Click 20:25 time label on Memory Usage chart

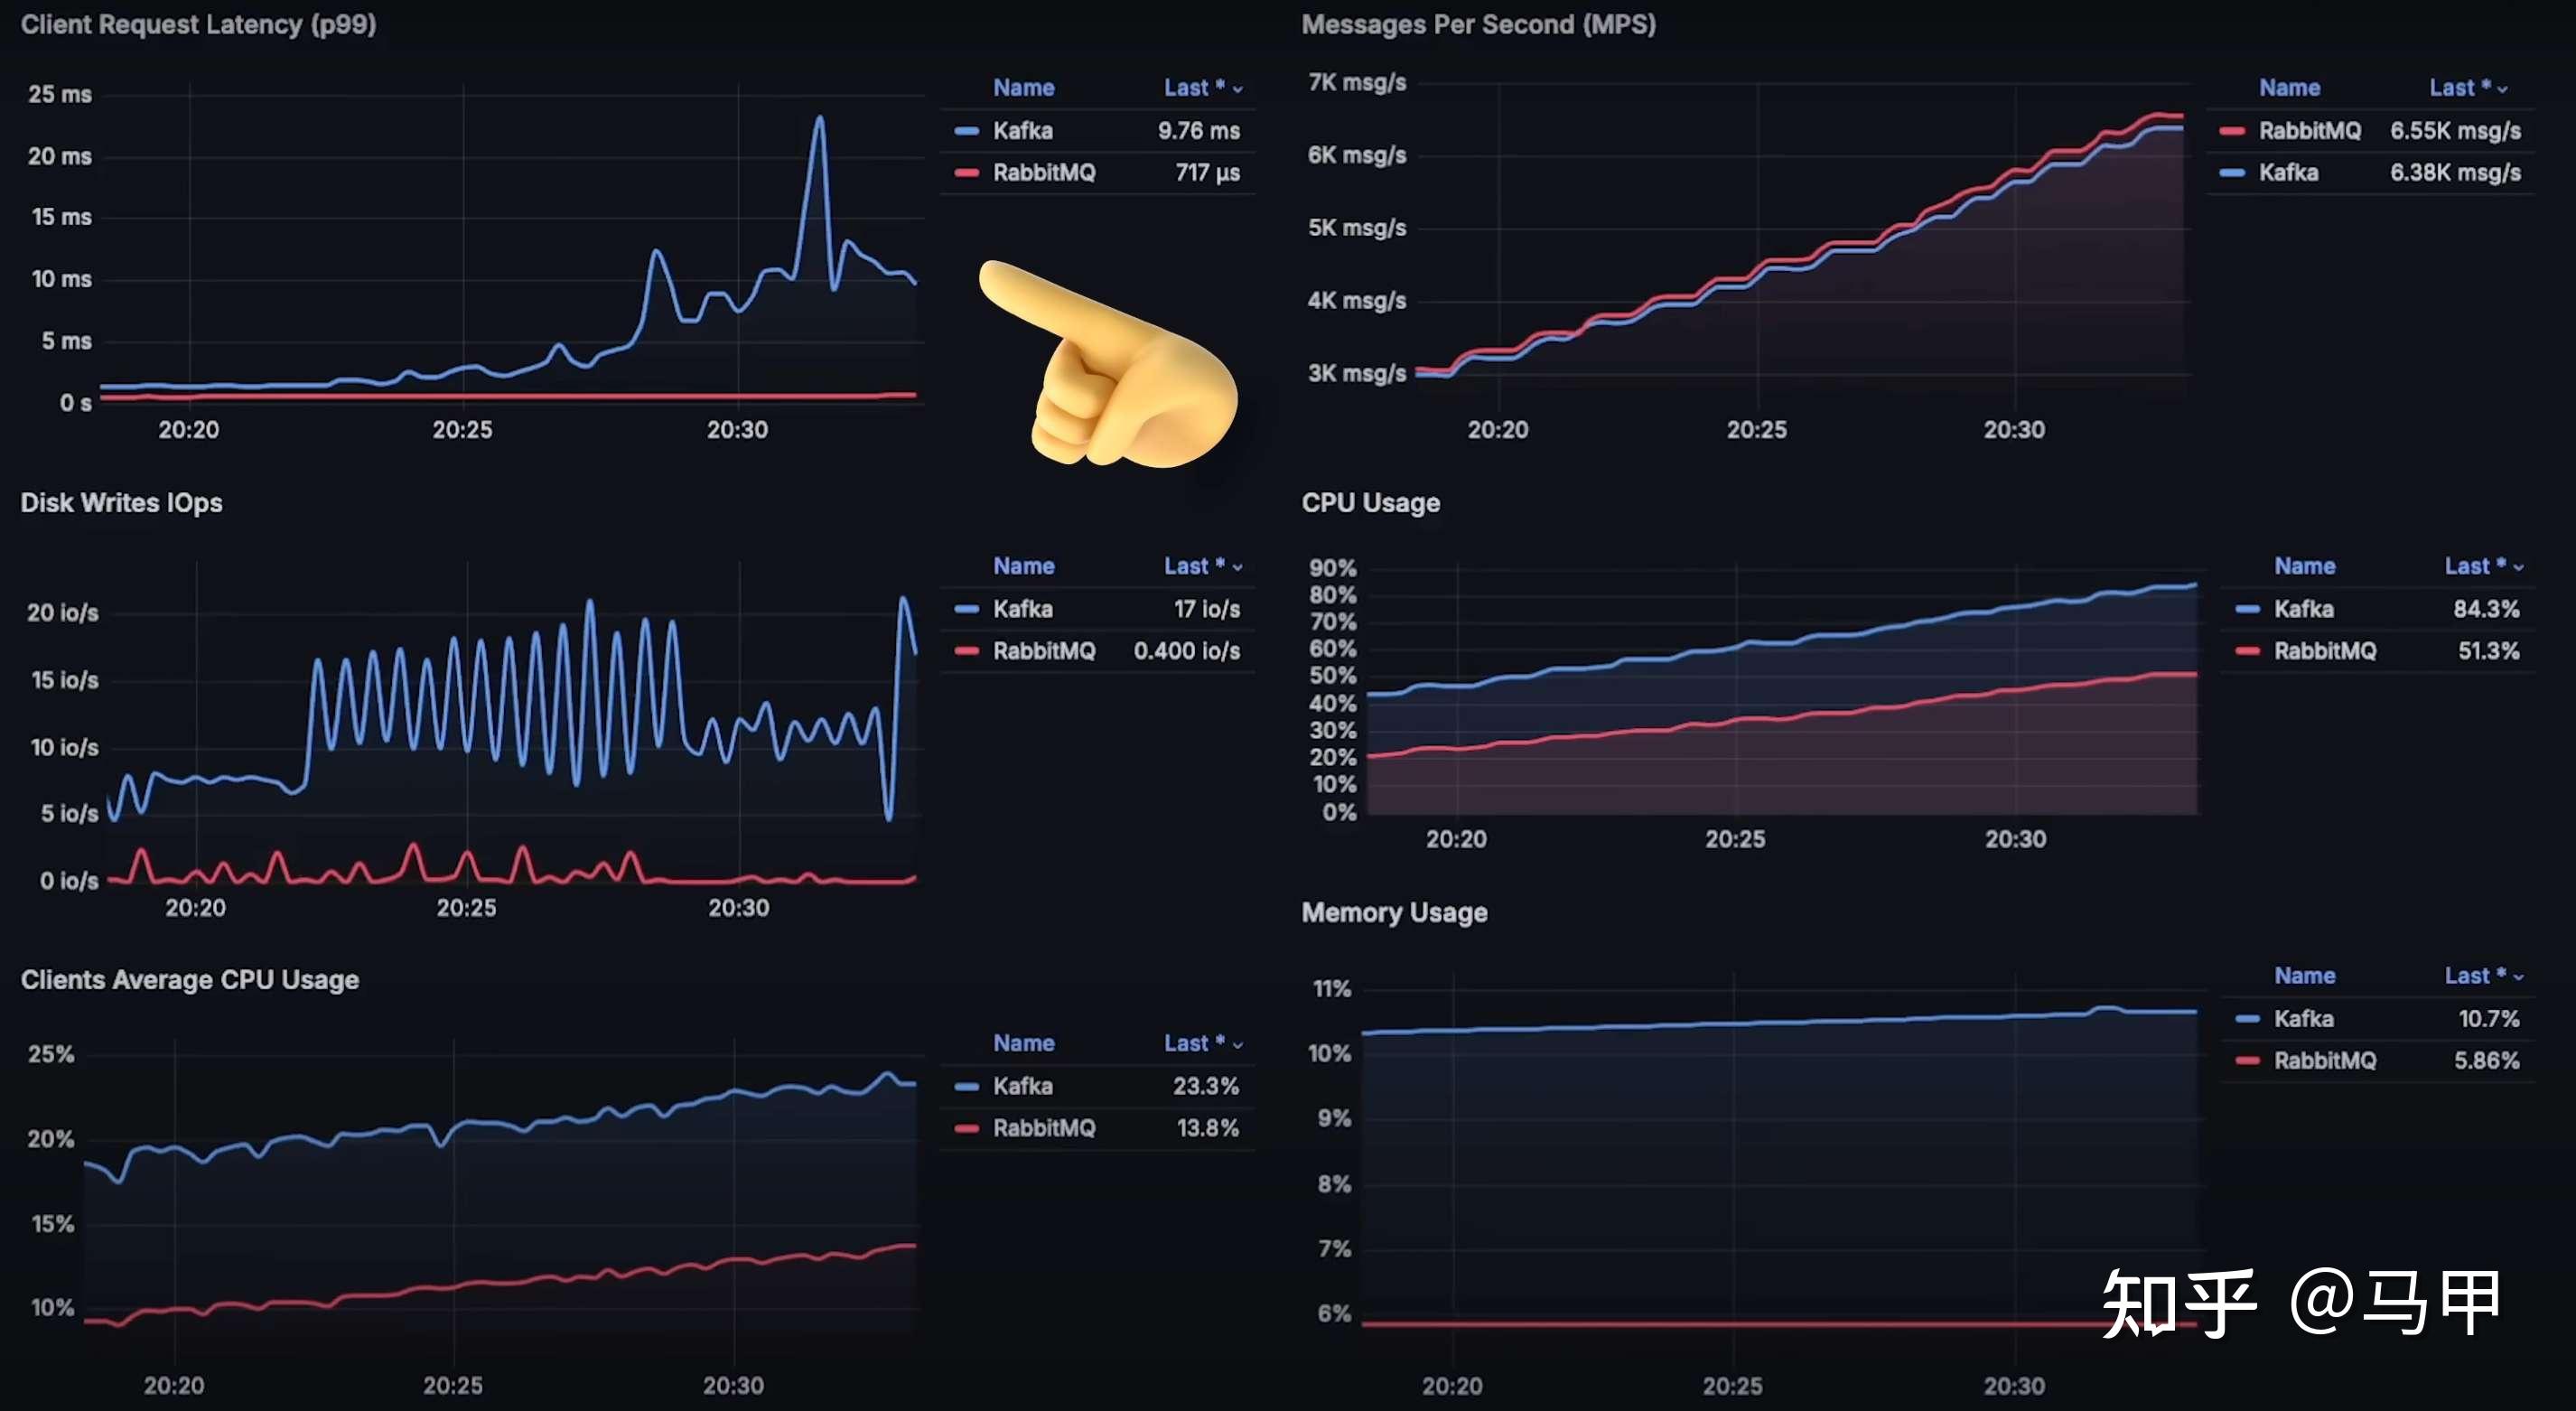(1732, 1386)
